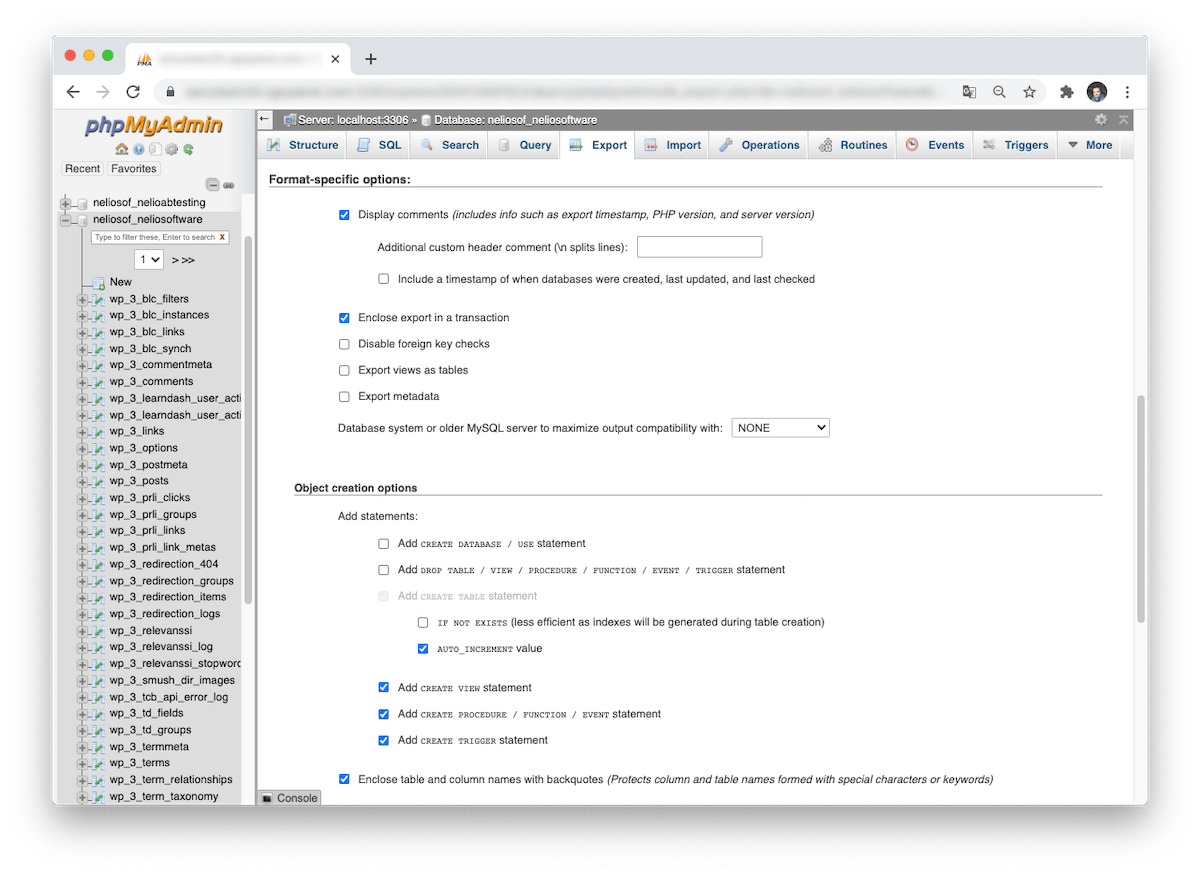Expand the wp_3_postmeta table node
This screenshot has width=1200, height=874.
click(82, 465)
